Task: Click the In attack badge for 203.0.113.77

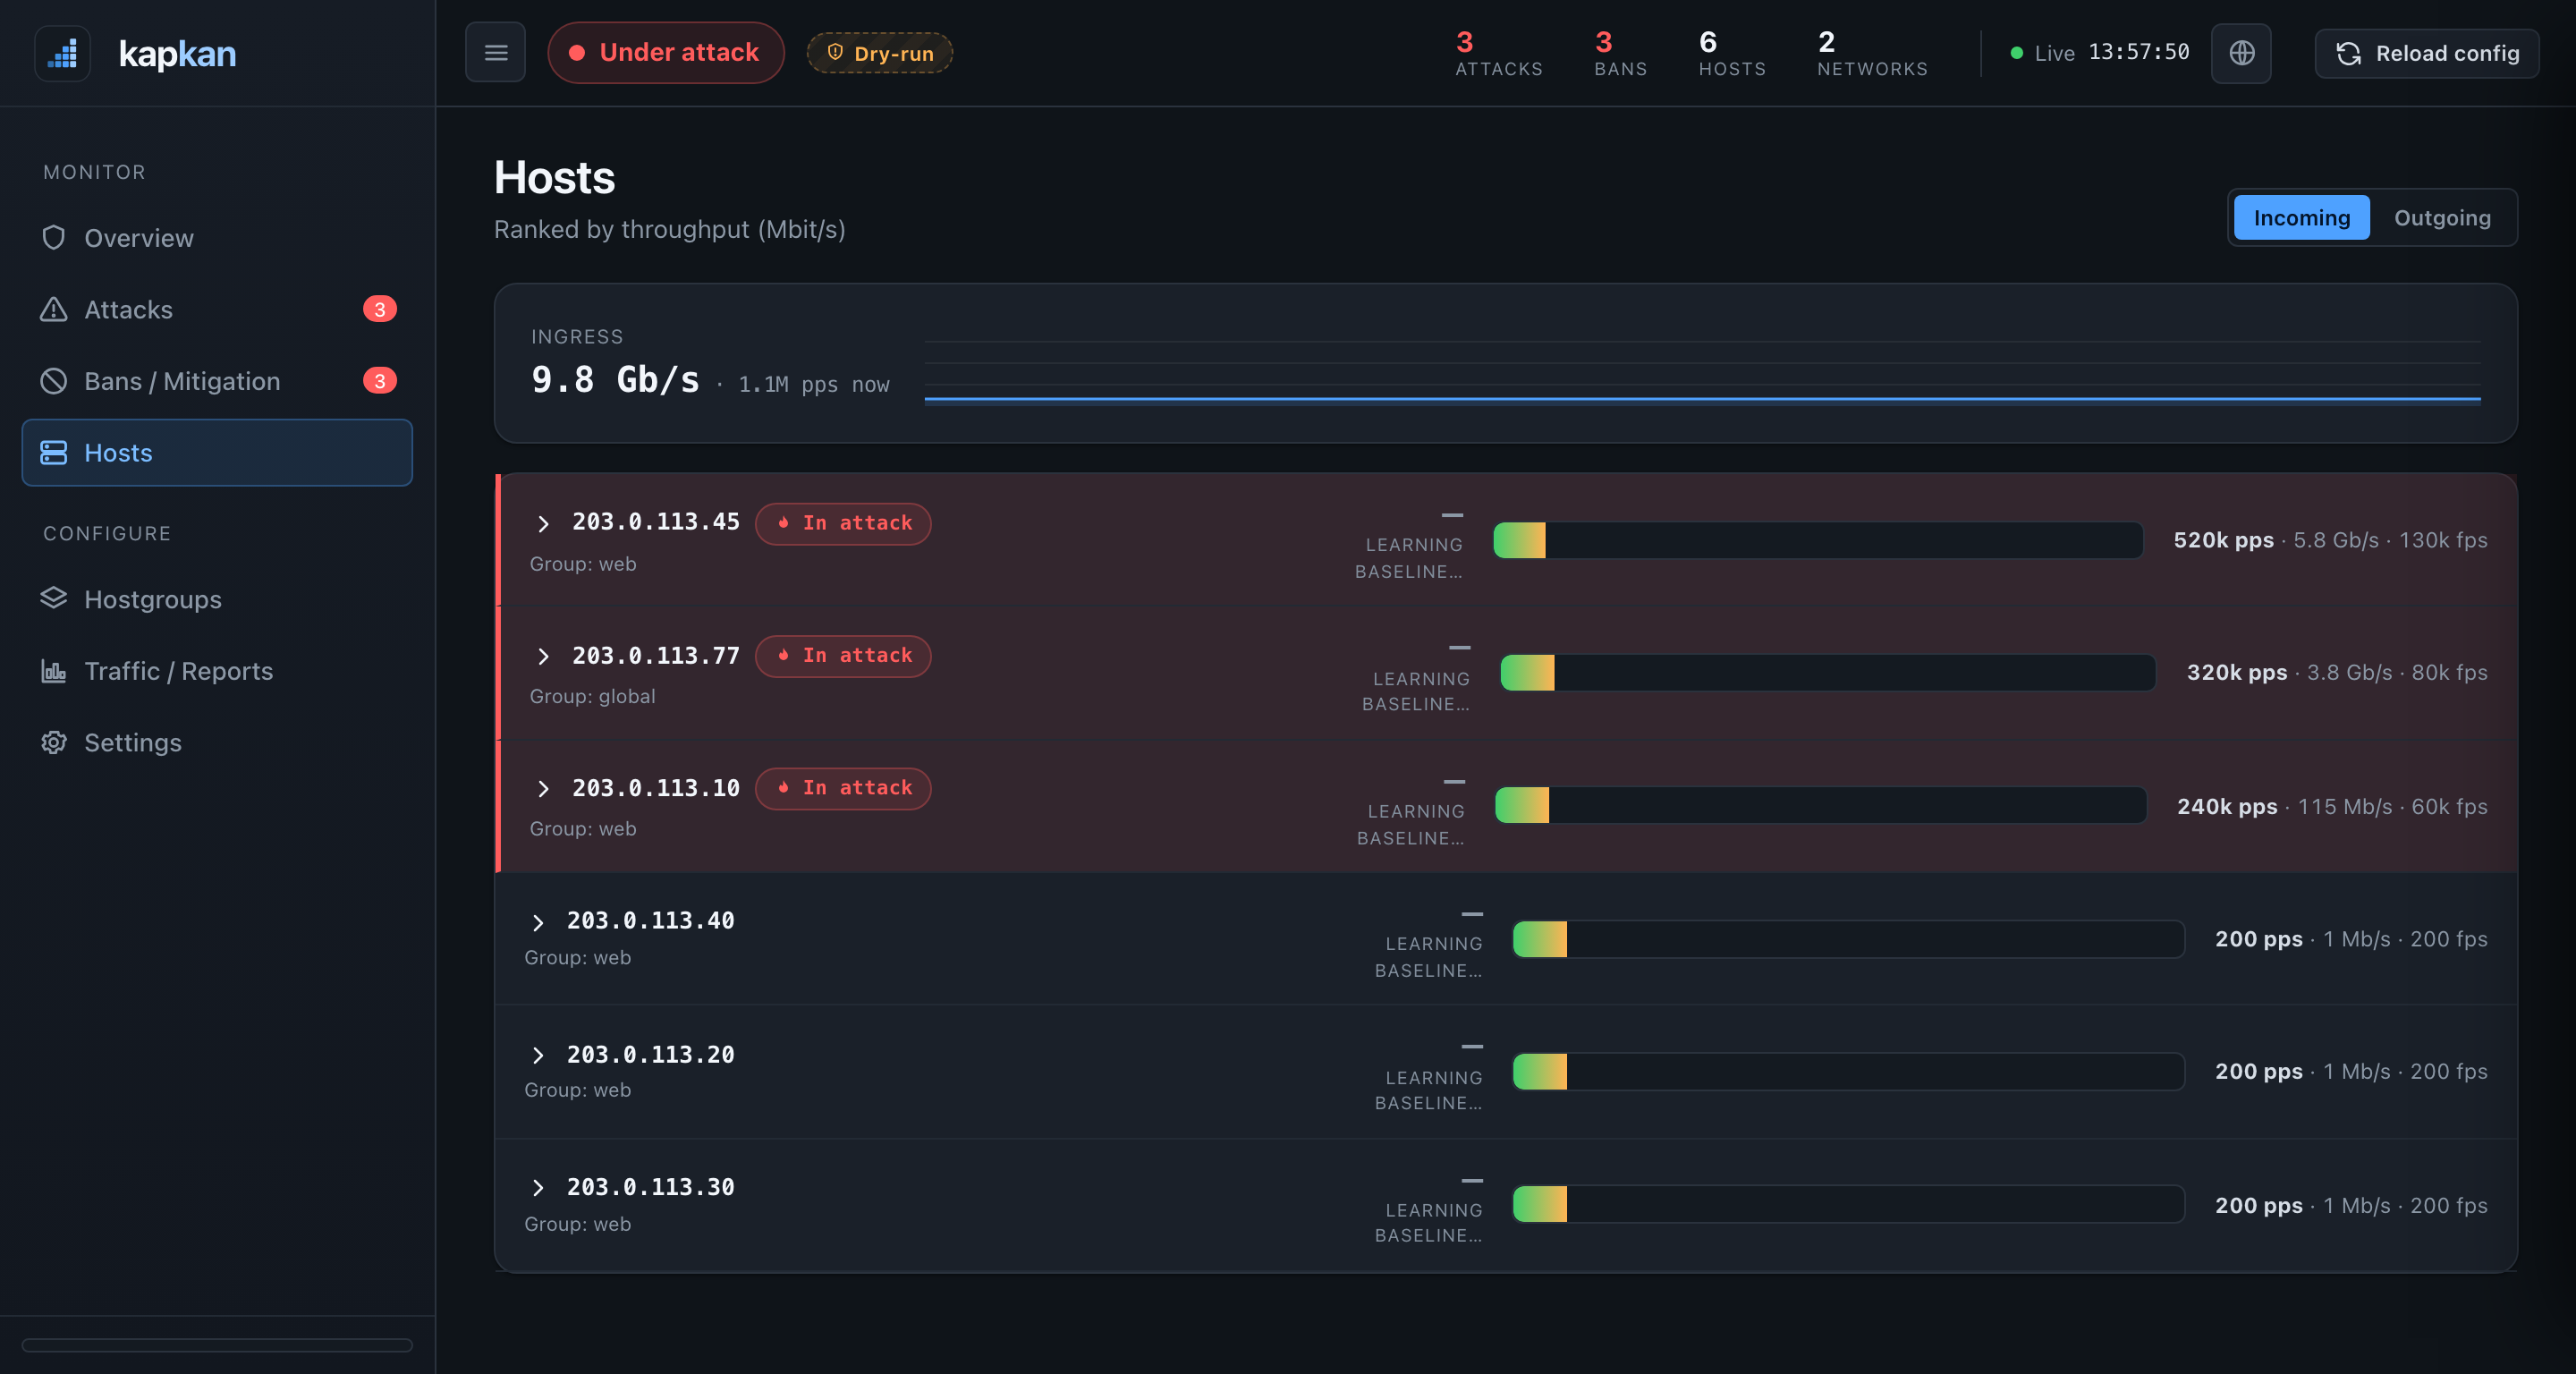Action: click(843, 656)
